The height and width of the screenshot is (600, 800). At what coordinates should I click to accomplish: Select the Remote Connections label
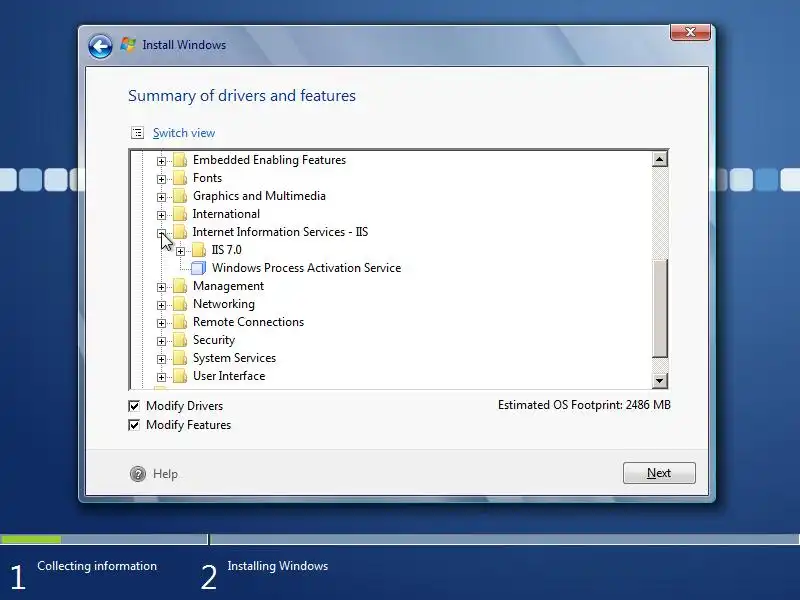tap(248, 322)
